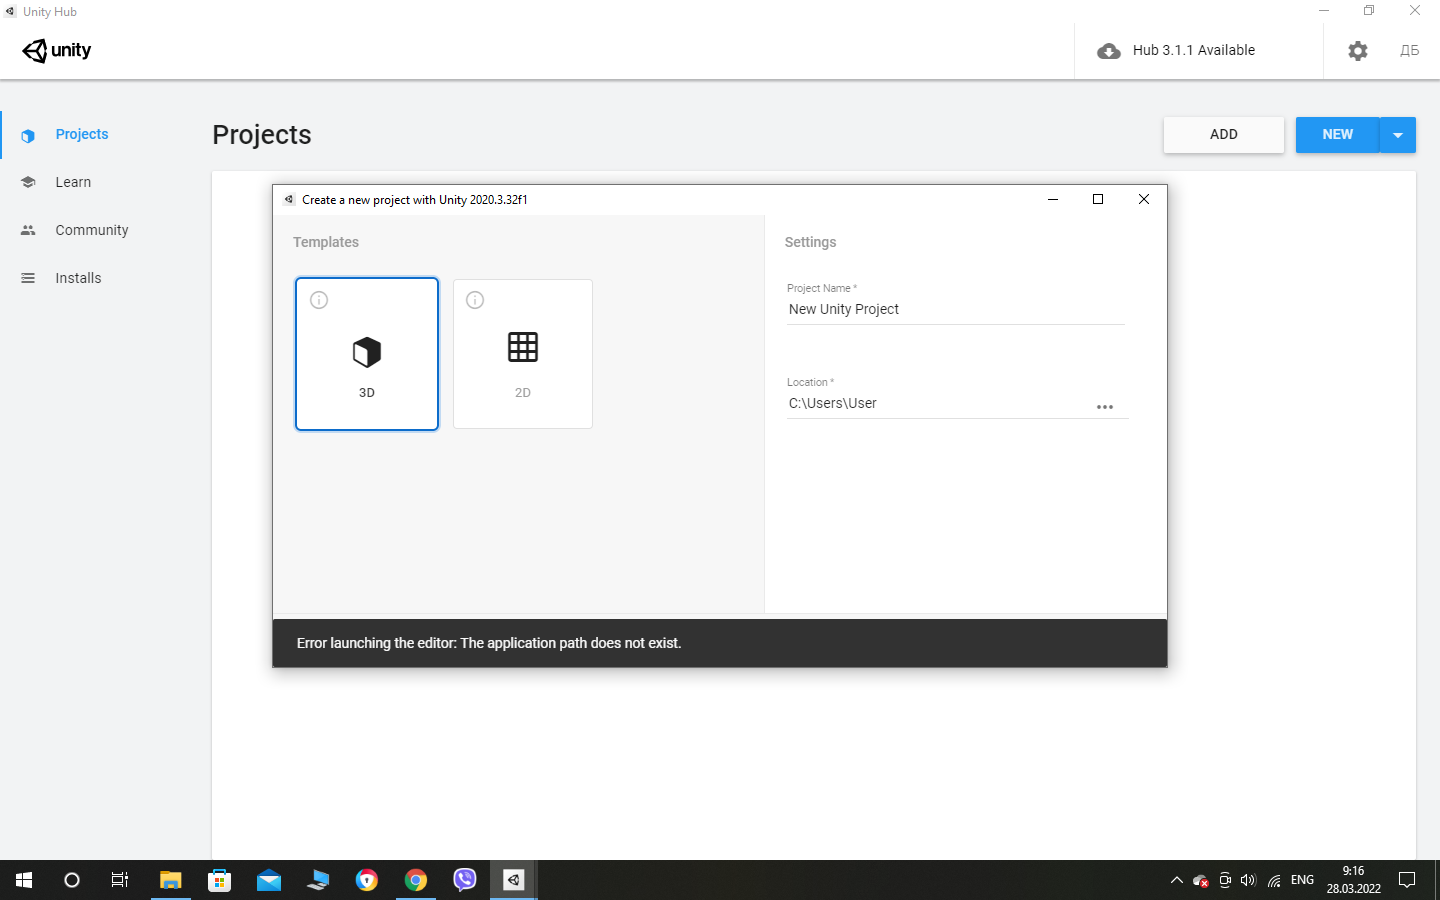Switch to Unity Hub taskbar button
Image resolution: width=1440 pixels, height=900 pixels.
(x=514, y=880)
